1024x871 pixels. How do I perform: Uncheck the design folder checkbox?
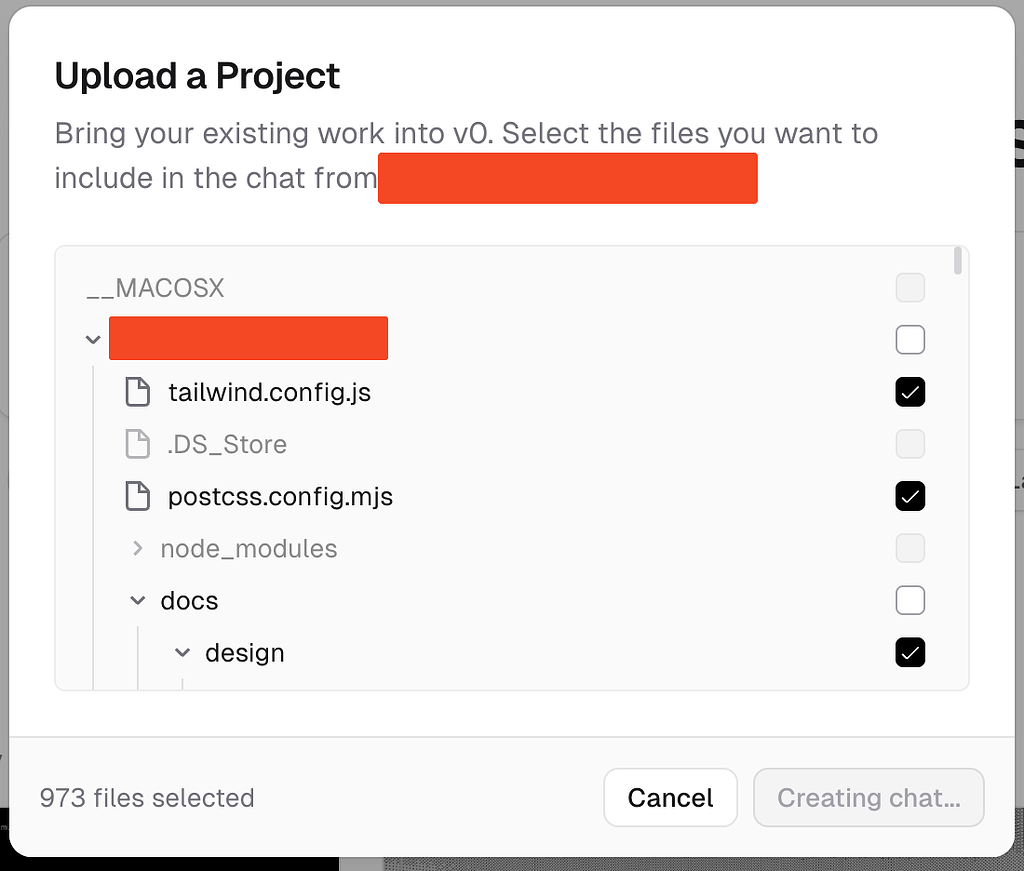[x=910, y=652]
